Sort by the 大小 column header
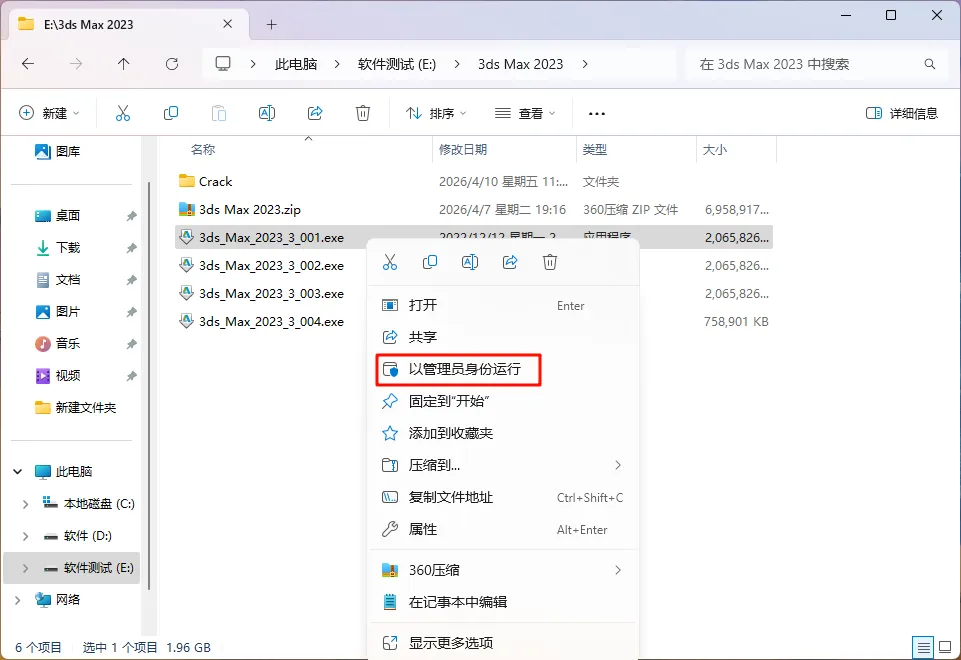Image resolution: width=961 pixels, height=660 pixels. [x=715, y=150]
